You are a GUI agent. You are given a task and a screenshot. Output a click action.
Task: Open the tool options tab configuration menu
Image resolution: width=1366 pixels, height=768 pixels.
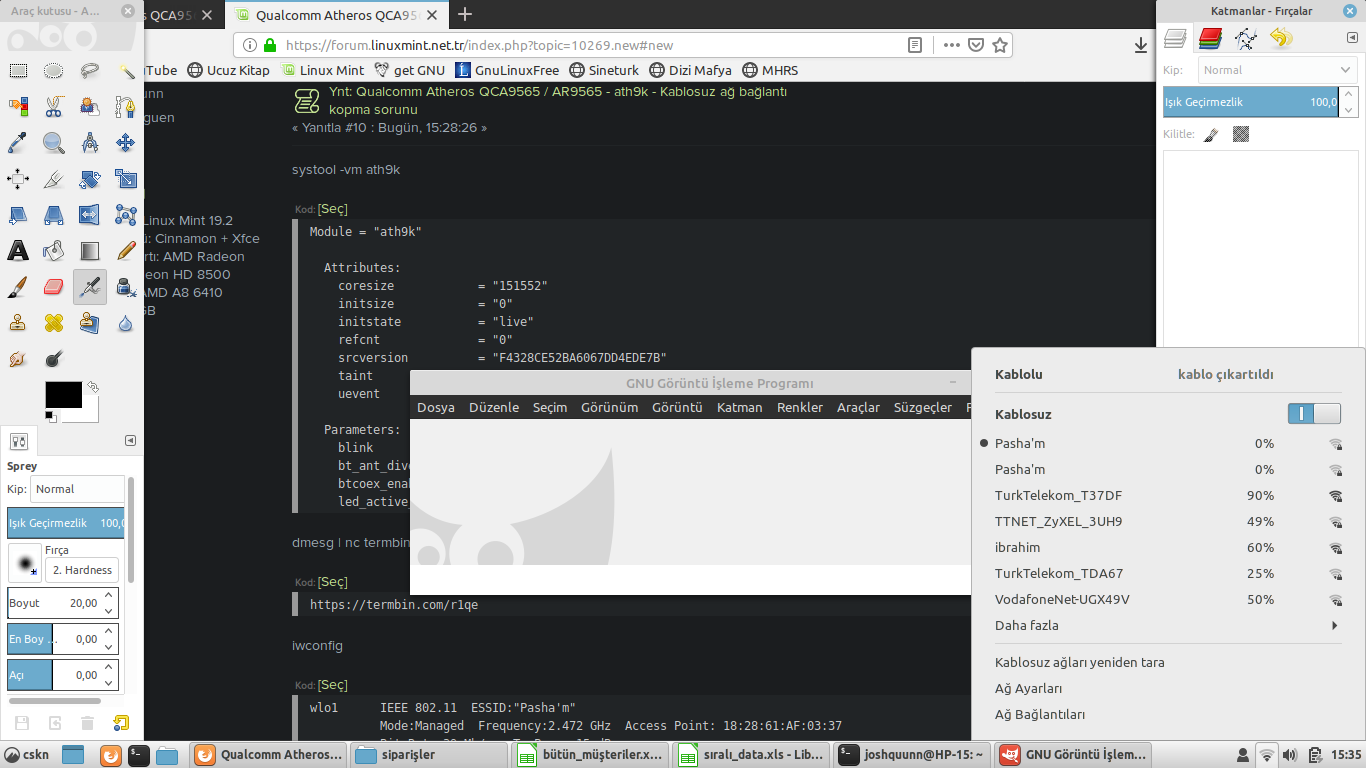click(x=130, y=441)
